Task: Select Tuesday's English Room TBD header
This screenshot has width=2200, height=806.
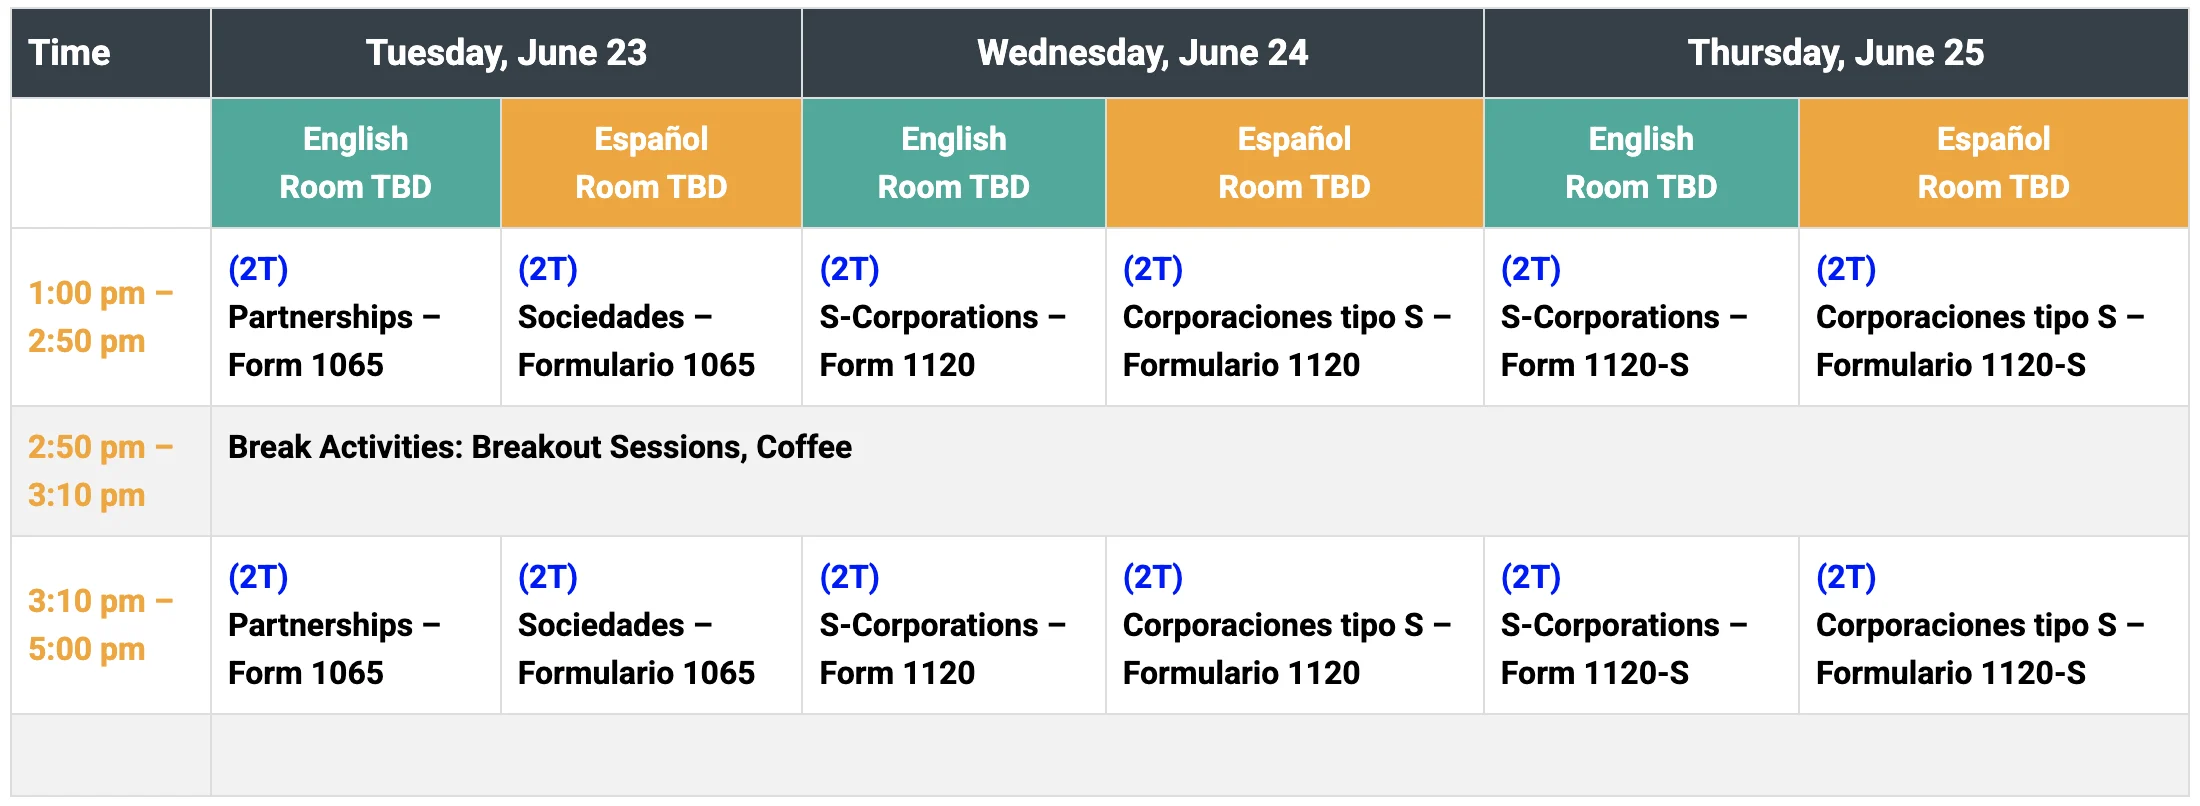Action: 355,163
